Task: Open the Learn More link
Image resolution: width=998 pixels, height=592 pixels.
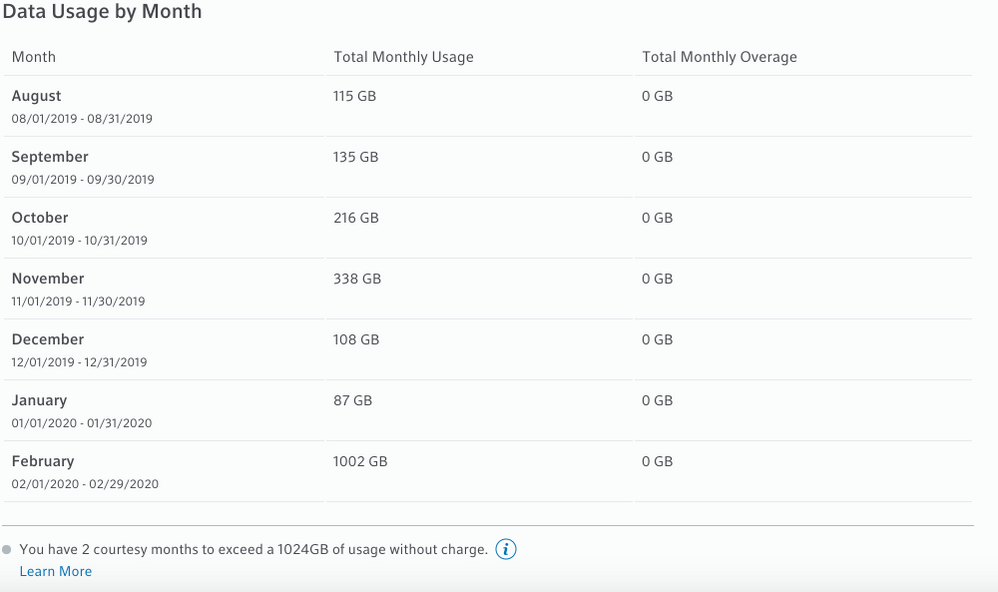Action: (x=56, y=571)
